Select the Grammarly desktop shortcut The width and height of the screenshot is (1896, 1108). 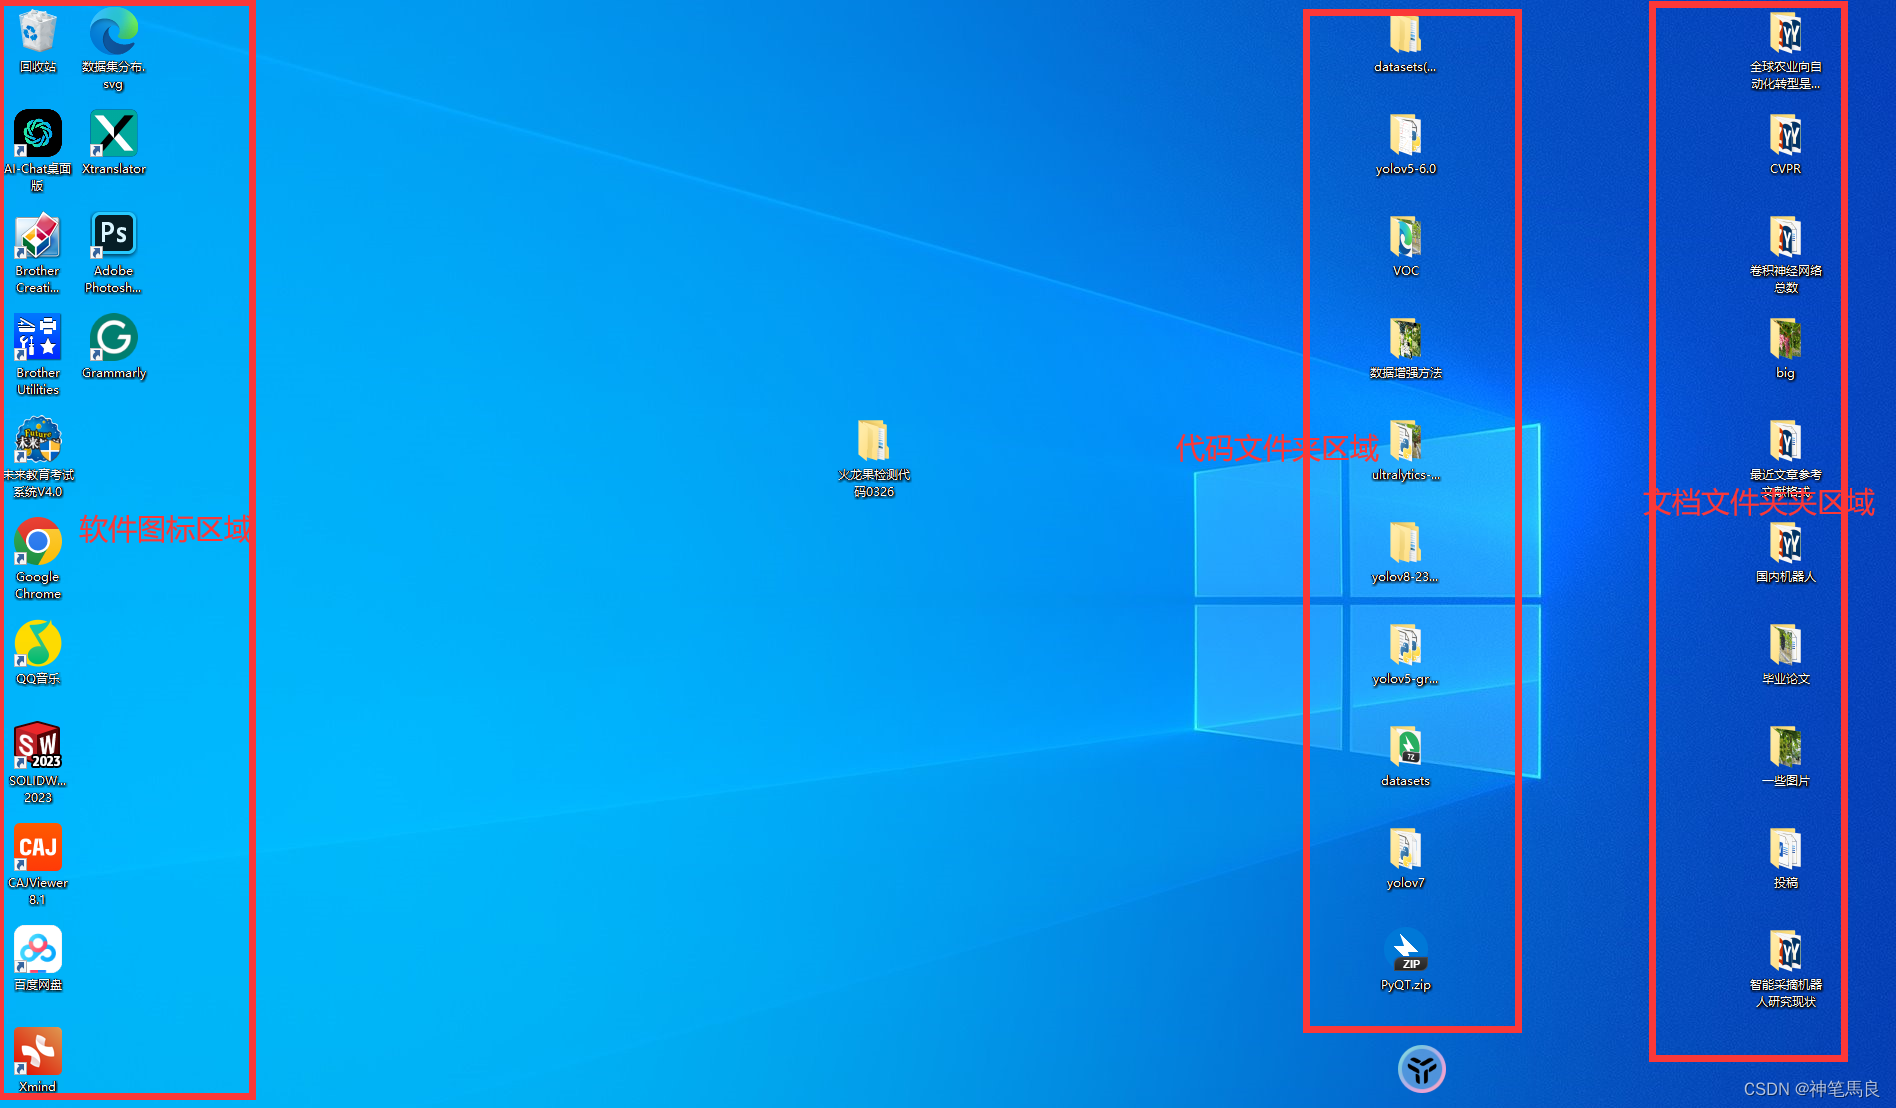[x=113, y=339]
